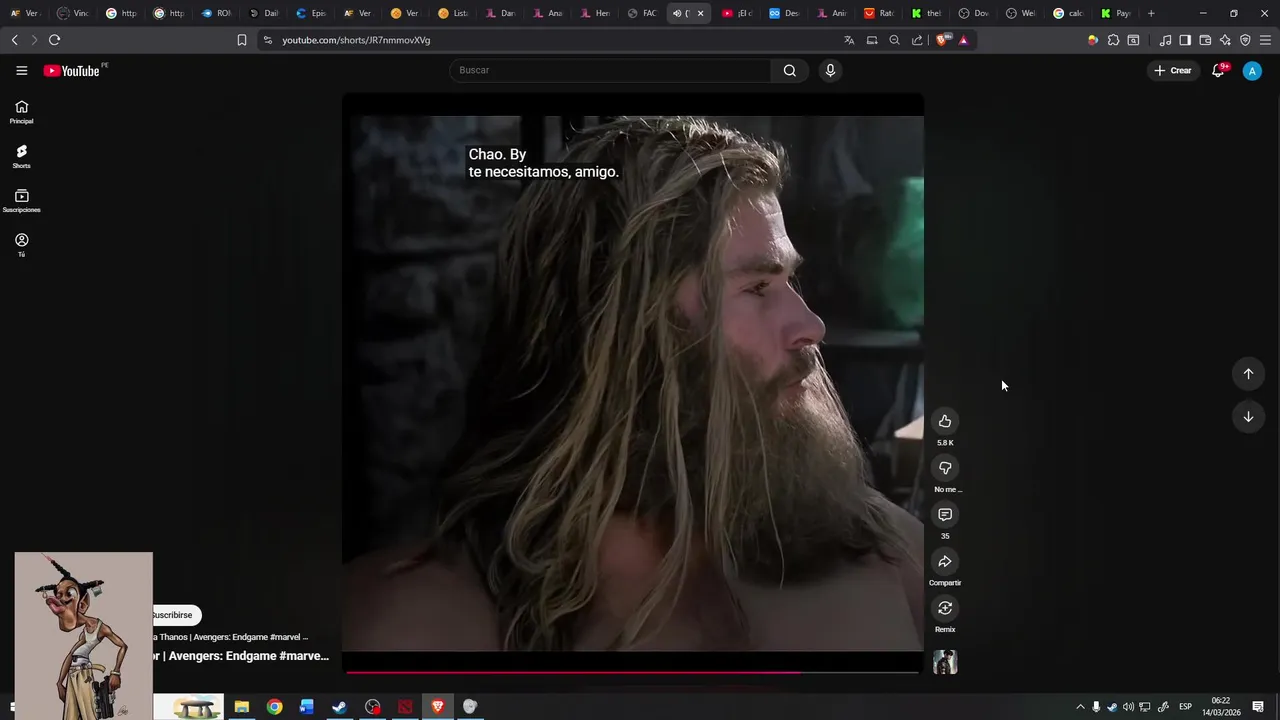Open a new browser tab with plus
Viewport: 1280px width, 720px height.
1151,13
